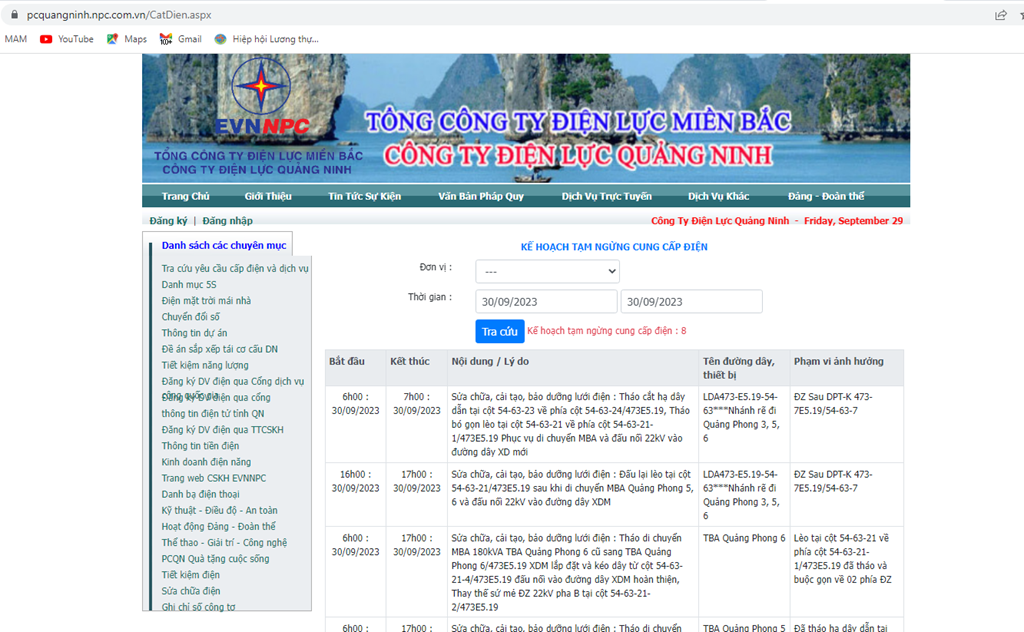This screenshot has width=1024, height=632.
Task: Open Đăng ký DV điện qua TTCSKH
Action: (223, 430)
